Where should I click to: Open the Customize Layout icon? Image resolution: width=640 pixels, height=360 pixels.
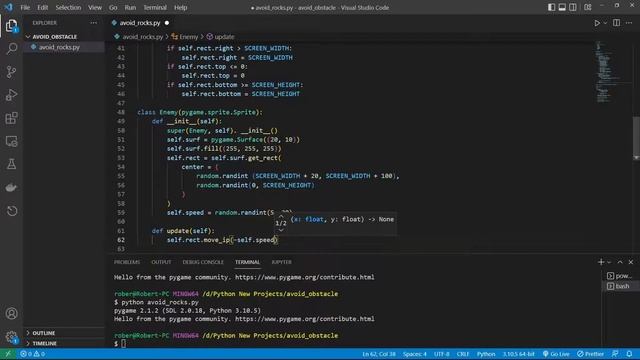pos(588,7)
